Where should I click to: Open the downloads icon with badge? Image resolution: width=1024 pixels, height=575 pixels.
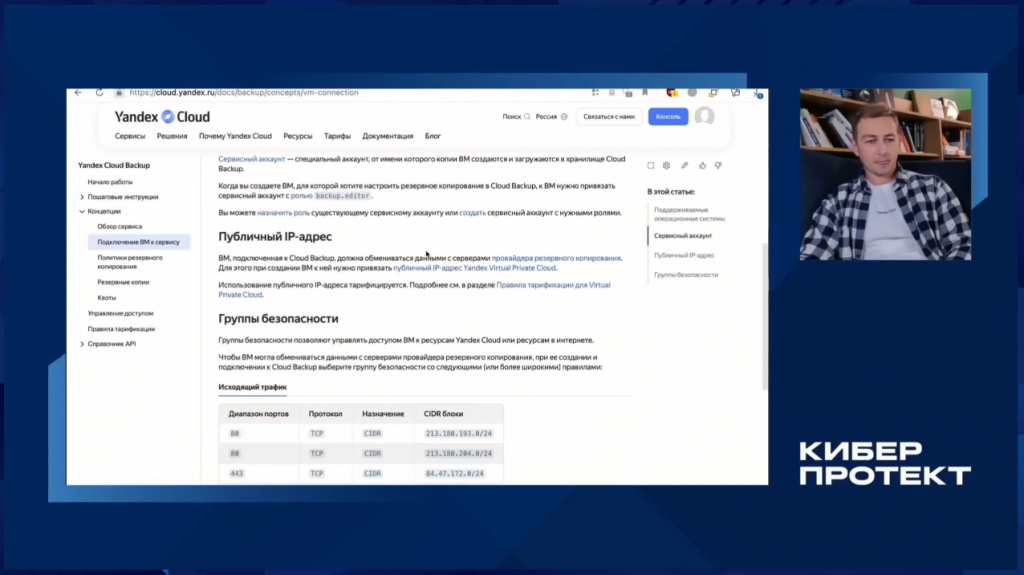pos(758,93)
